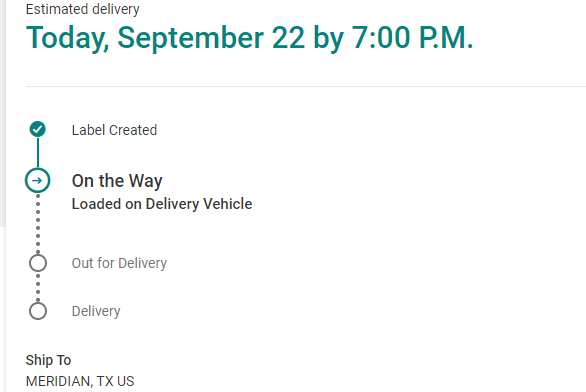This screenshot has width=586, height=392.
Task: Select the On the Way status heading
Action: pyautogui.click(x=117, y=181)
